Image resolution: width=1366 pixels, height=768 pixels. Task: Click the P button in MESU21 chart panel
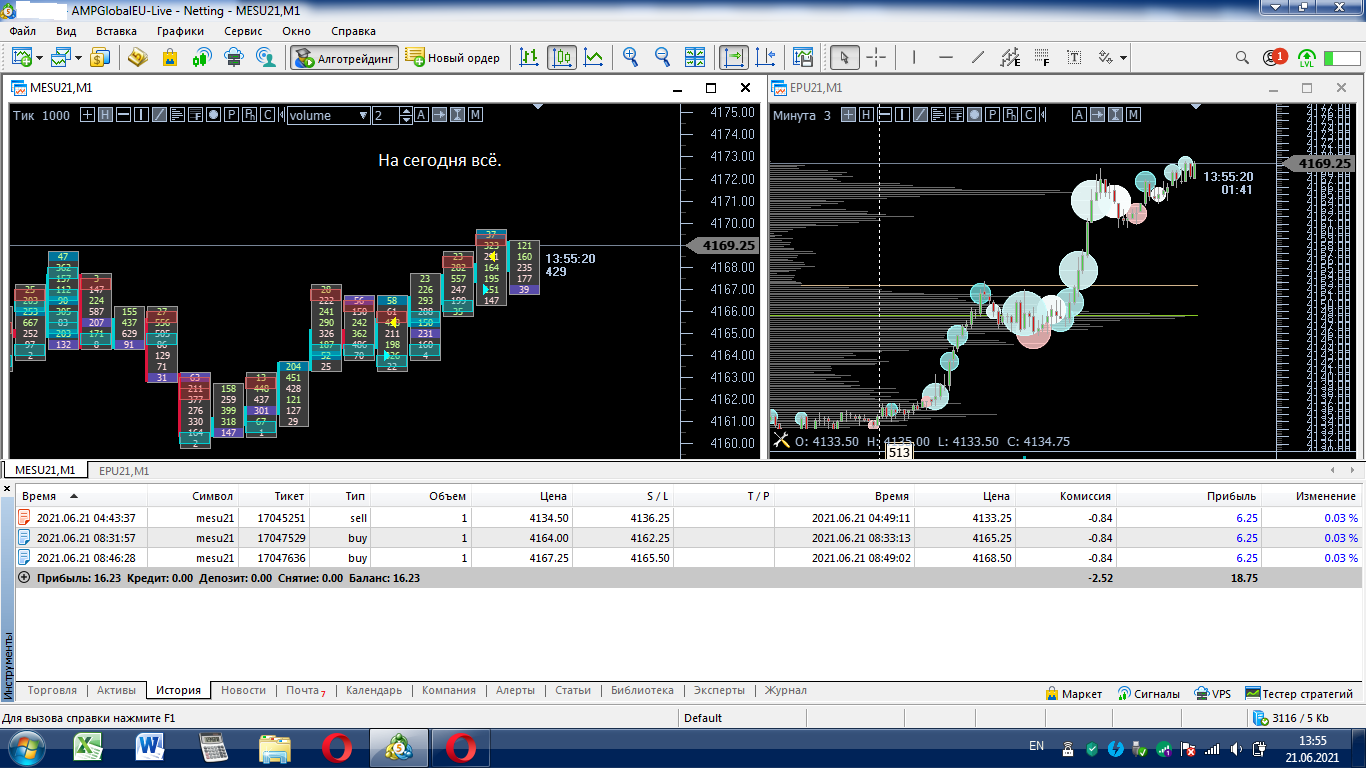(231, 115)
